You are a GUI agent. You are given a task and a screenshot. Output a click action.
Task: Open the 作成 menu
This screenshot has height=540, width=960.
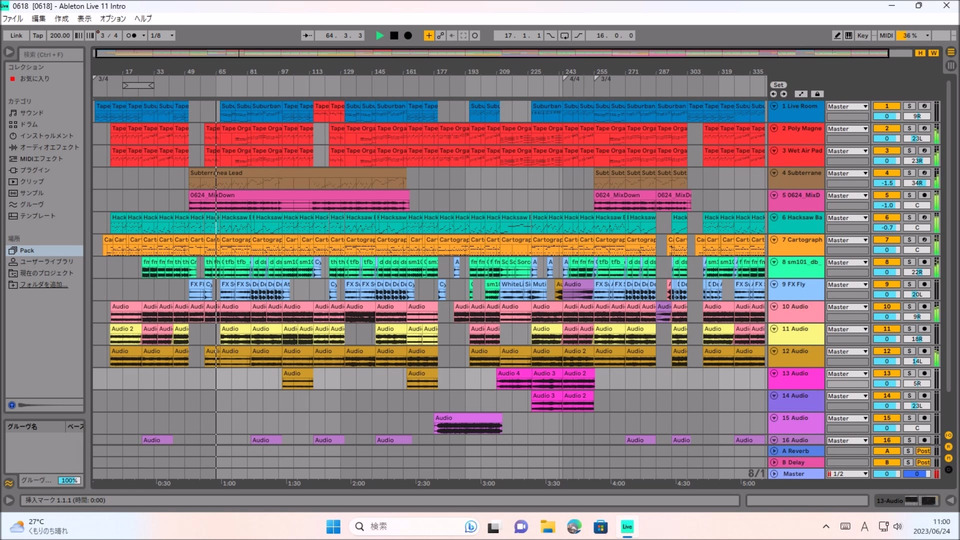[61, 18]
